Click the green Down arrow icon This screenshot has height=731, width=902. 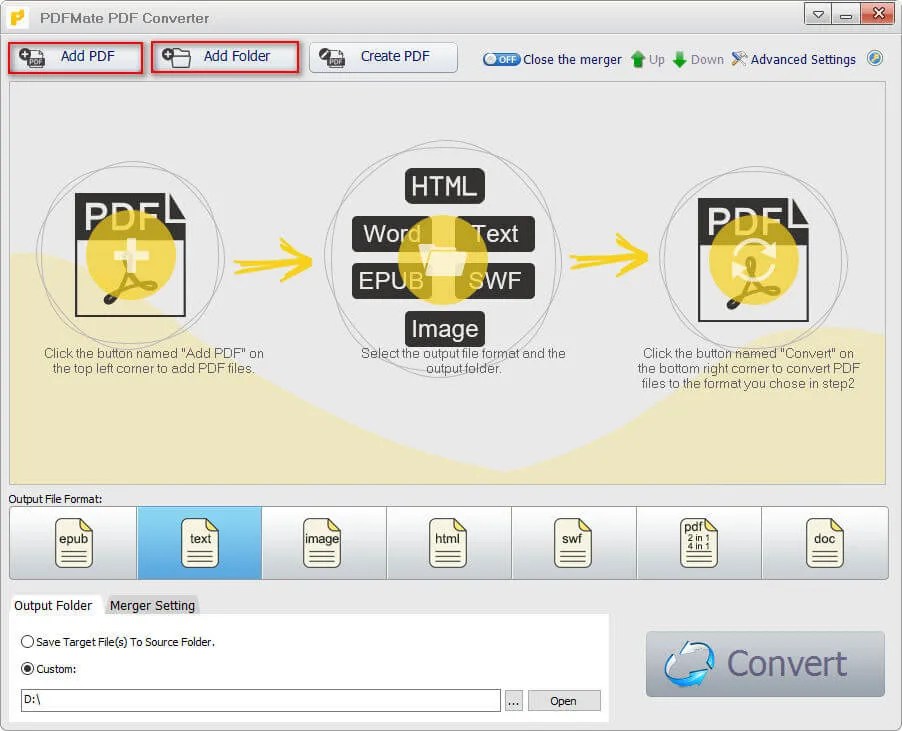click(x=681, y=59)
